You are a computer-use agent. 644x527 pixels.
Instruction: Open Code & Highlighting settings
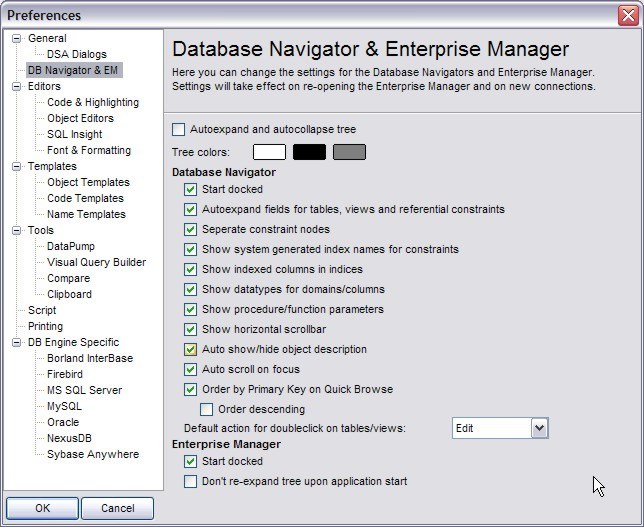(x=93, y=102)
